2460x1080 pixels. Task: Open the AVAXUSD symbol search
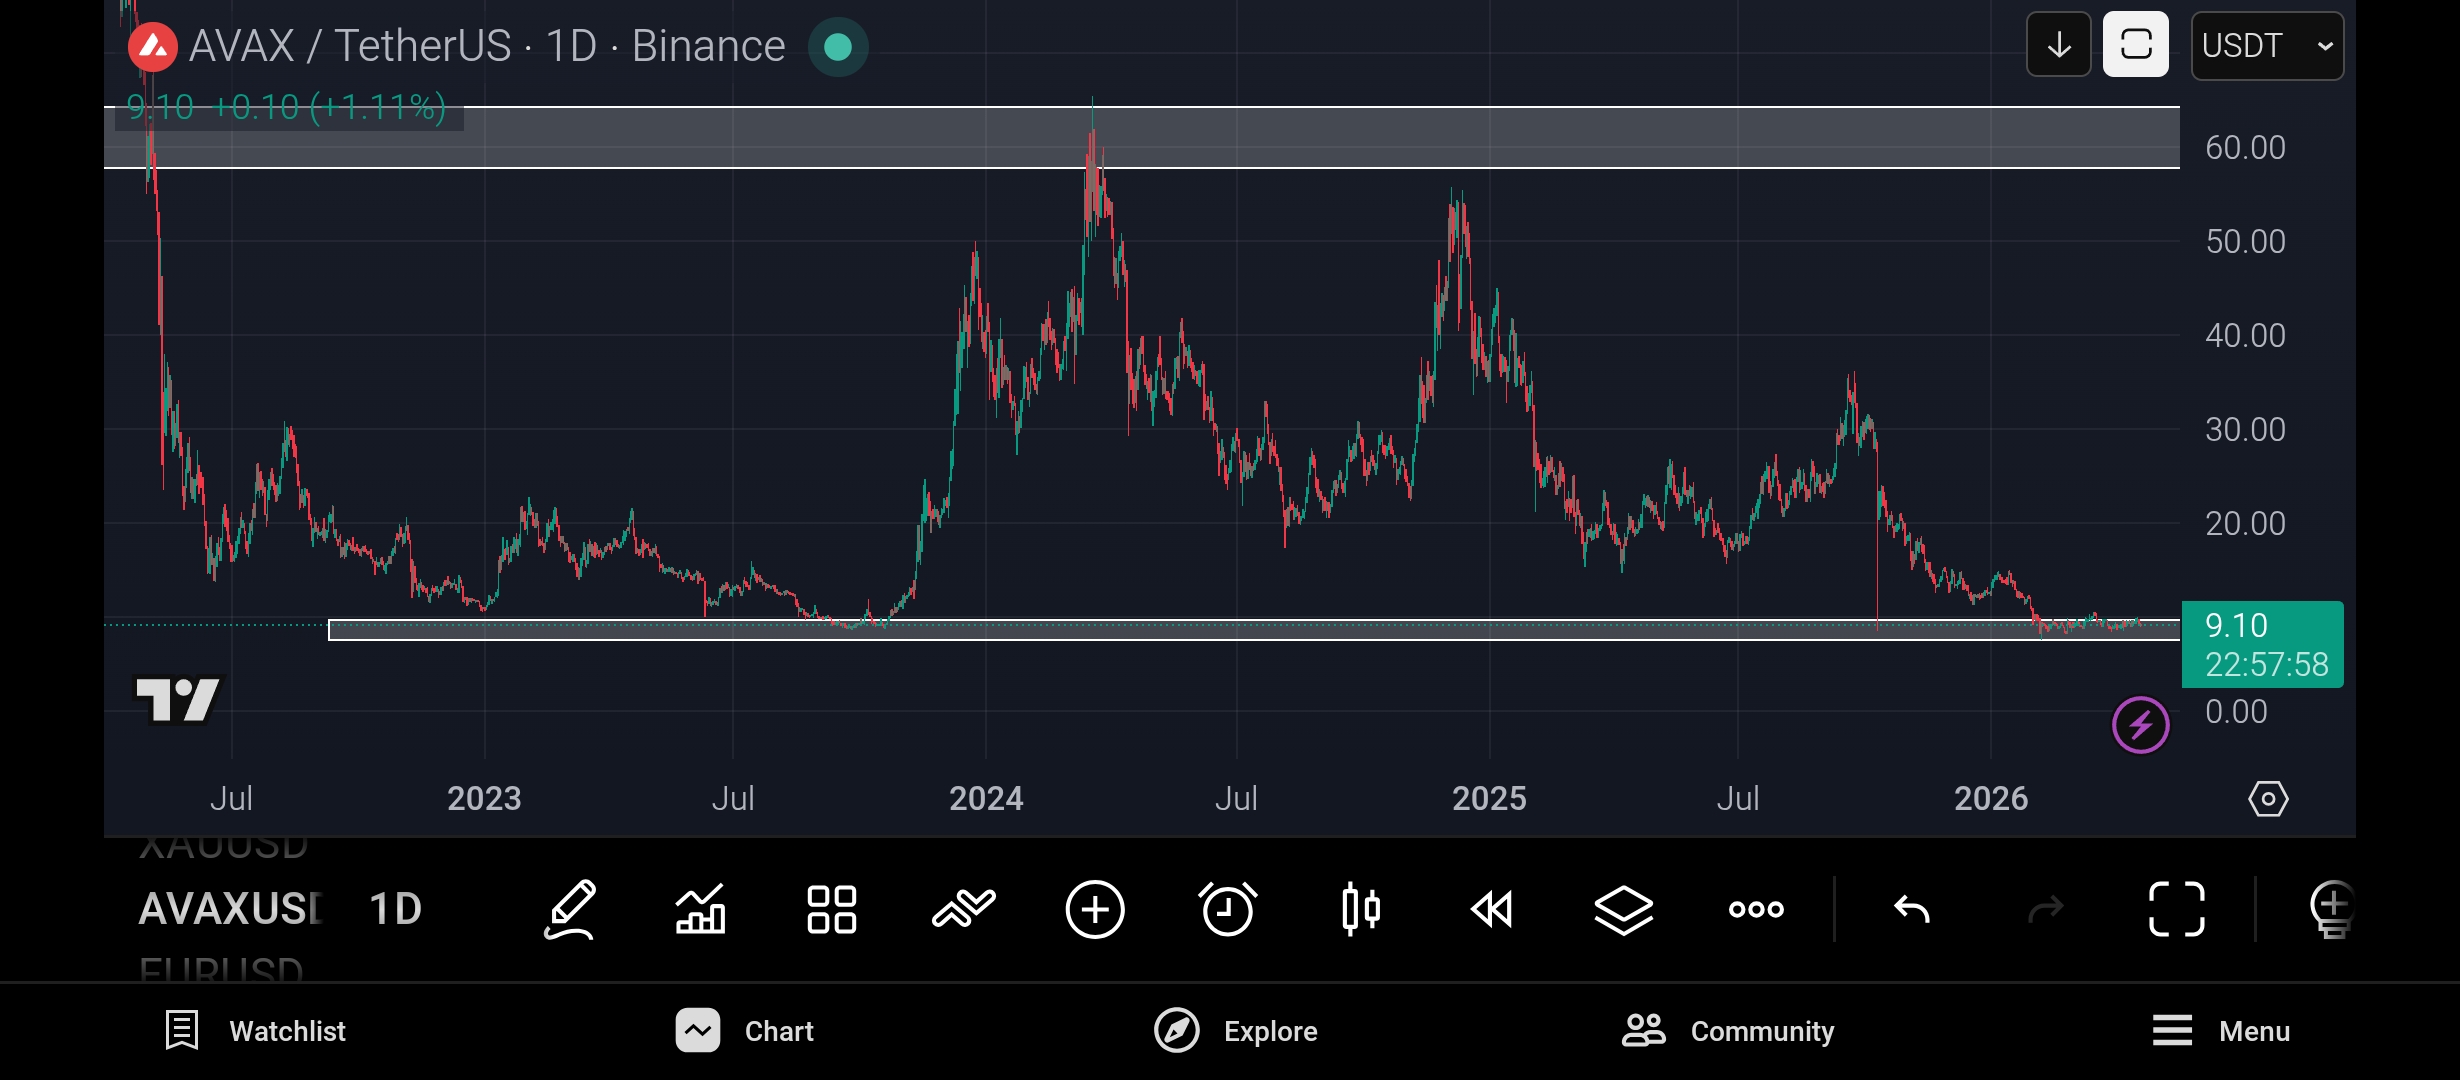[230, 909]
